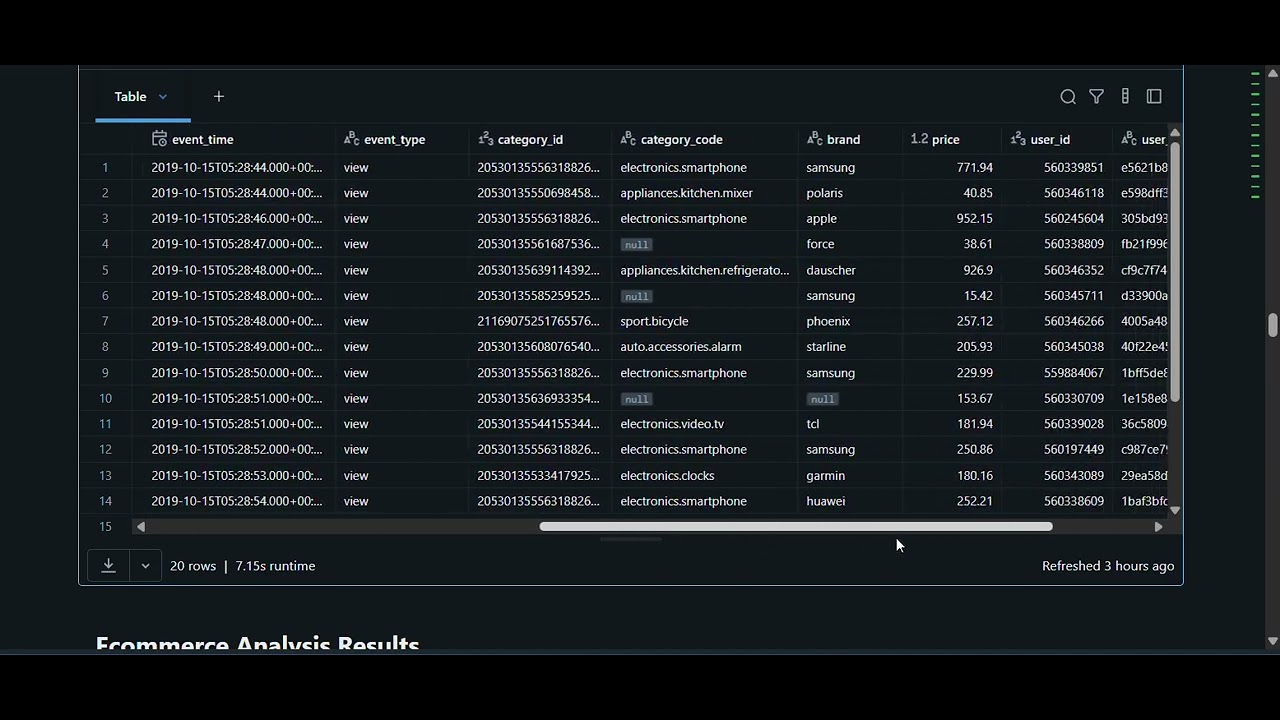Click price cell 40.85
The width and height of the screenshot is (1280, 720).
pos(978,193)
